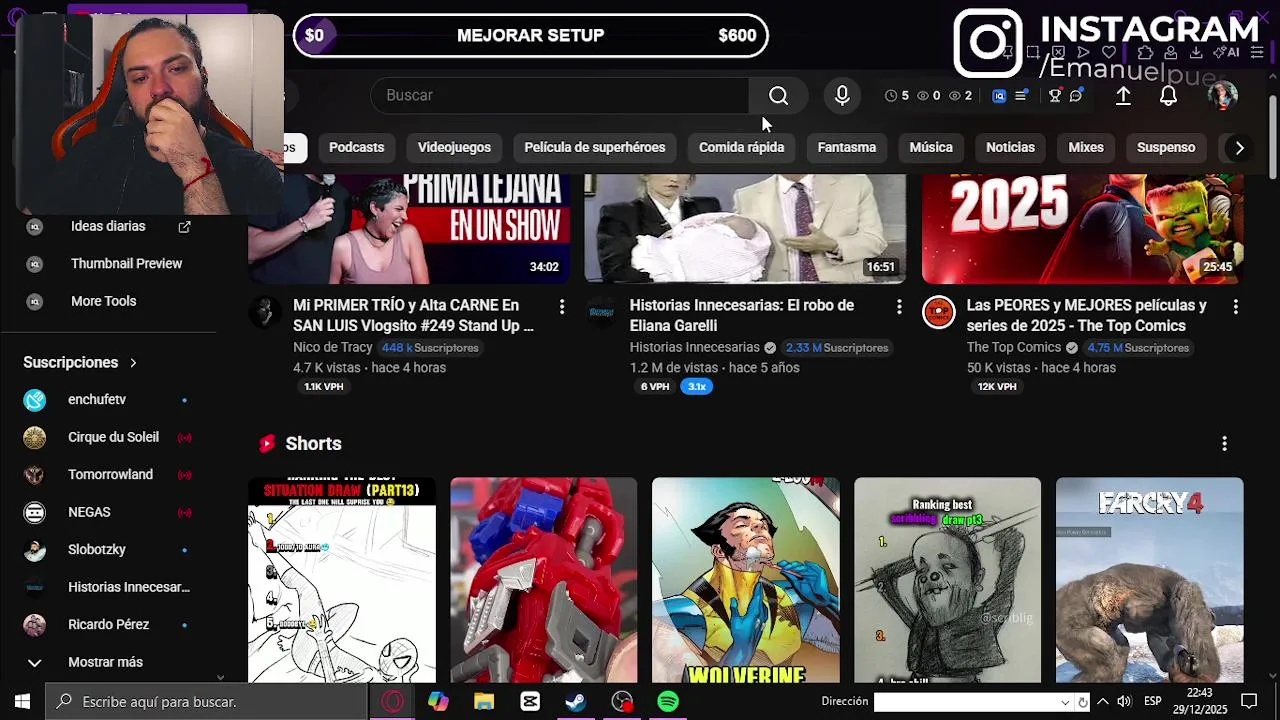Image resolution: width=1280 pixels, height=720 pixels.
Task: Open OBS Studio from the taskbar
Action: pos(622,701)
